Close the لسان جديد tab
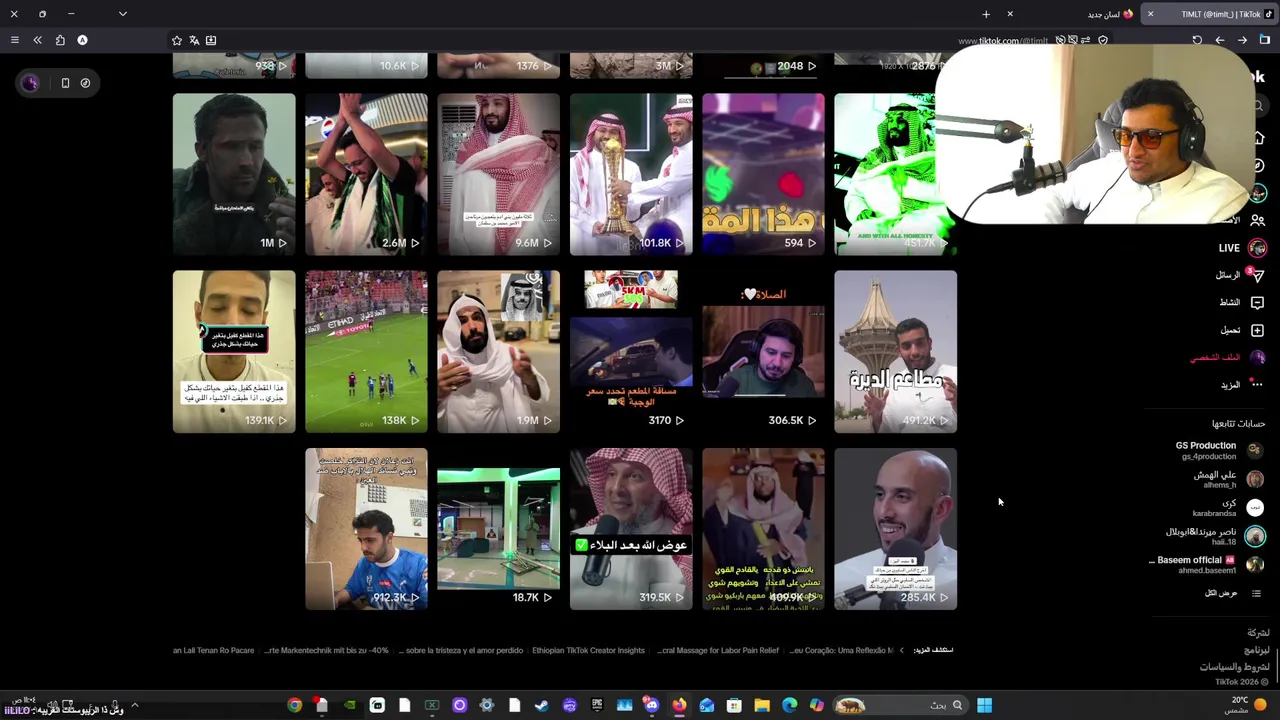Screen dimensions: 1280x720 pyautogui.click(x=1010, y=14)
